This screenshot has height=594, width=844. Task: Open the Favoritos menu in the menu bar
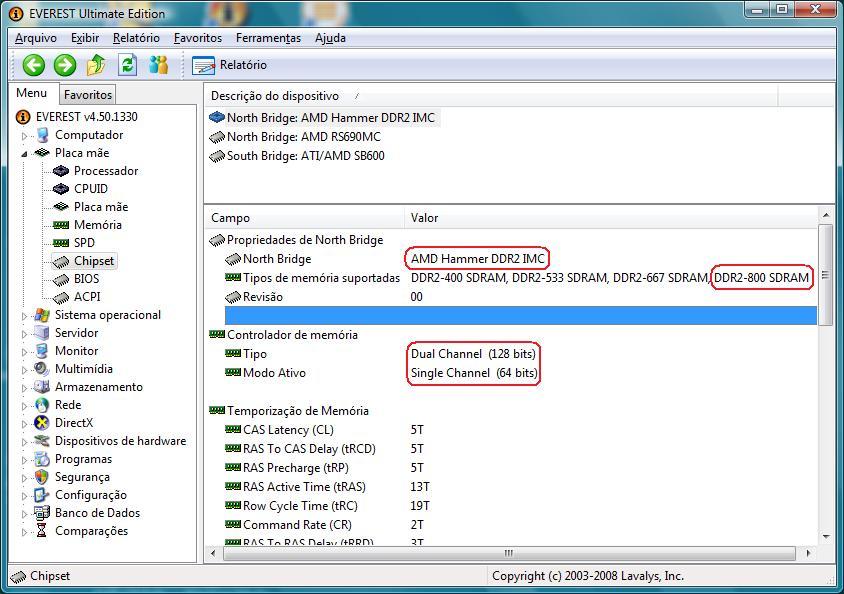click(198, 38)
